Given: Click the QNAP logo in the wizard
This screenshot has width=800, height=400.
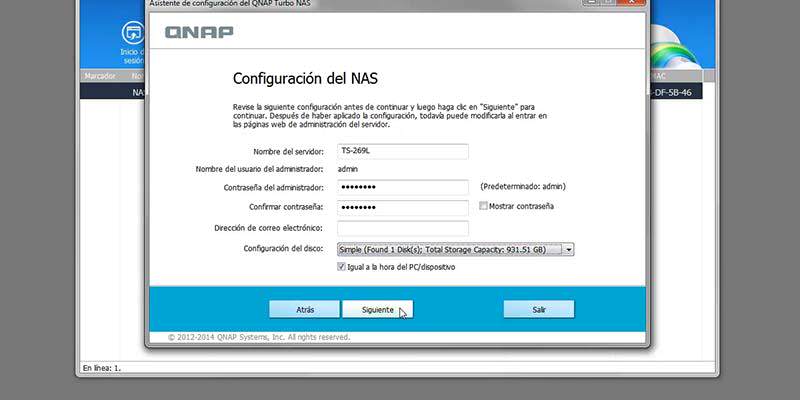Looking at the screenshot, I should click(x=199, y=32).
